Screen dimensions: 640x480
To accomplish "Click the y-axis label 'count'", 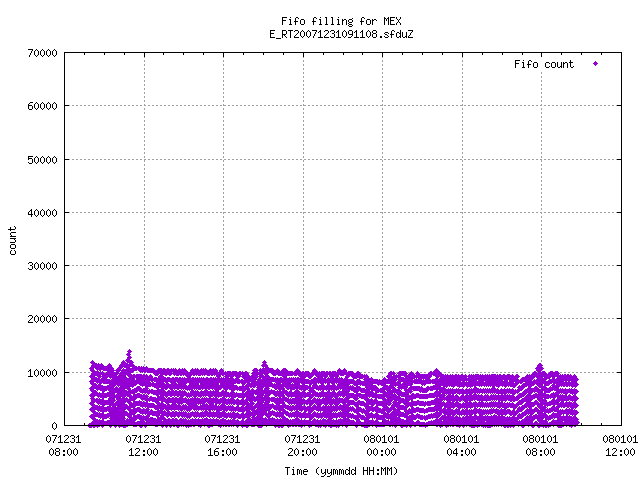I will (x=13, y=241).
